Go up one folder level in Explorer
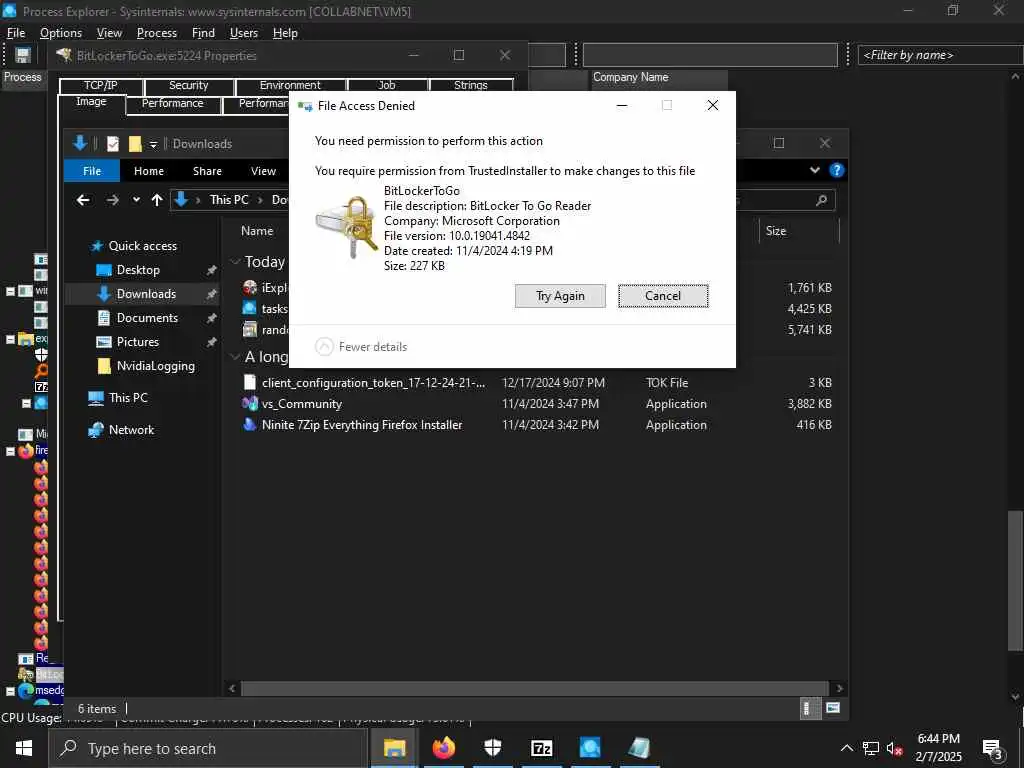Viewport: 1024px width, 768px height. pyautogui.click(x=157, y=200)
